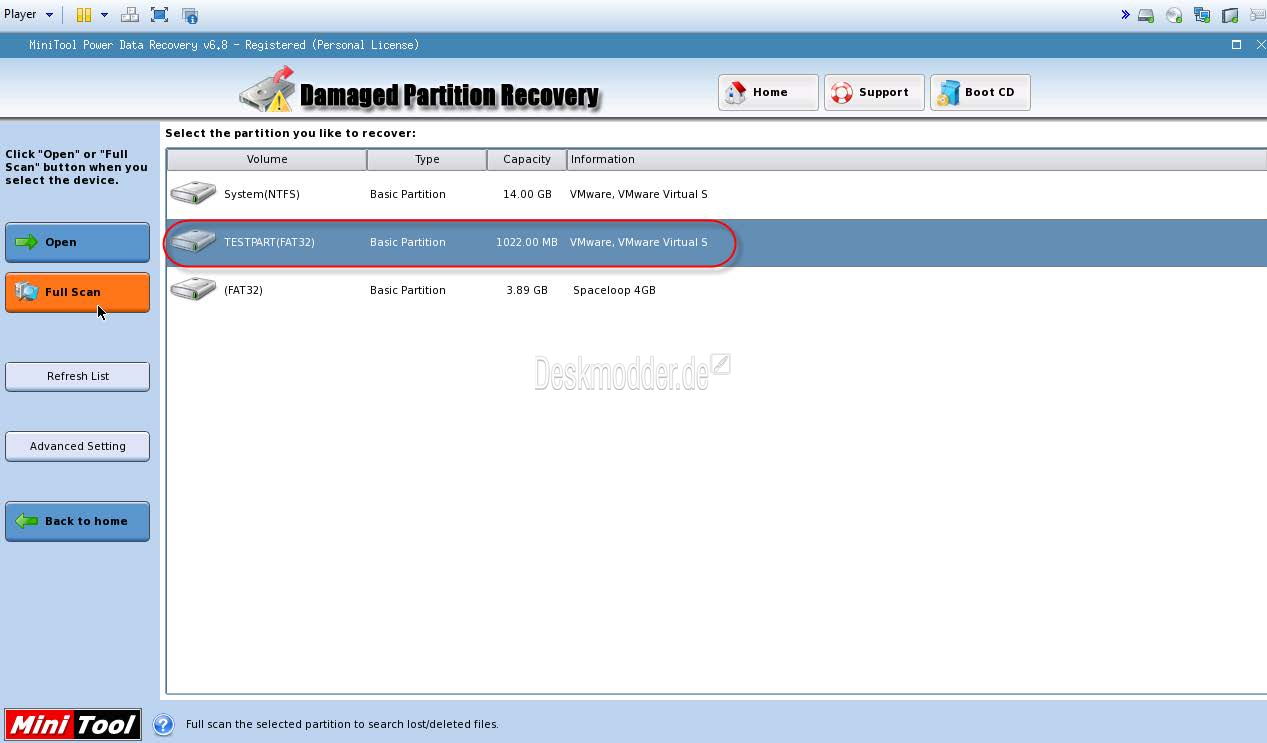Click the CD/DVD drive device icon
1267x743 pixels.
pos(1174,15)
